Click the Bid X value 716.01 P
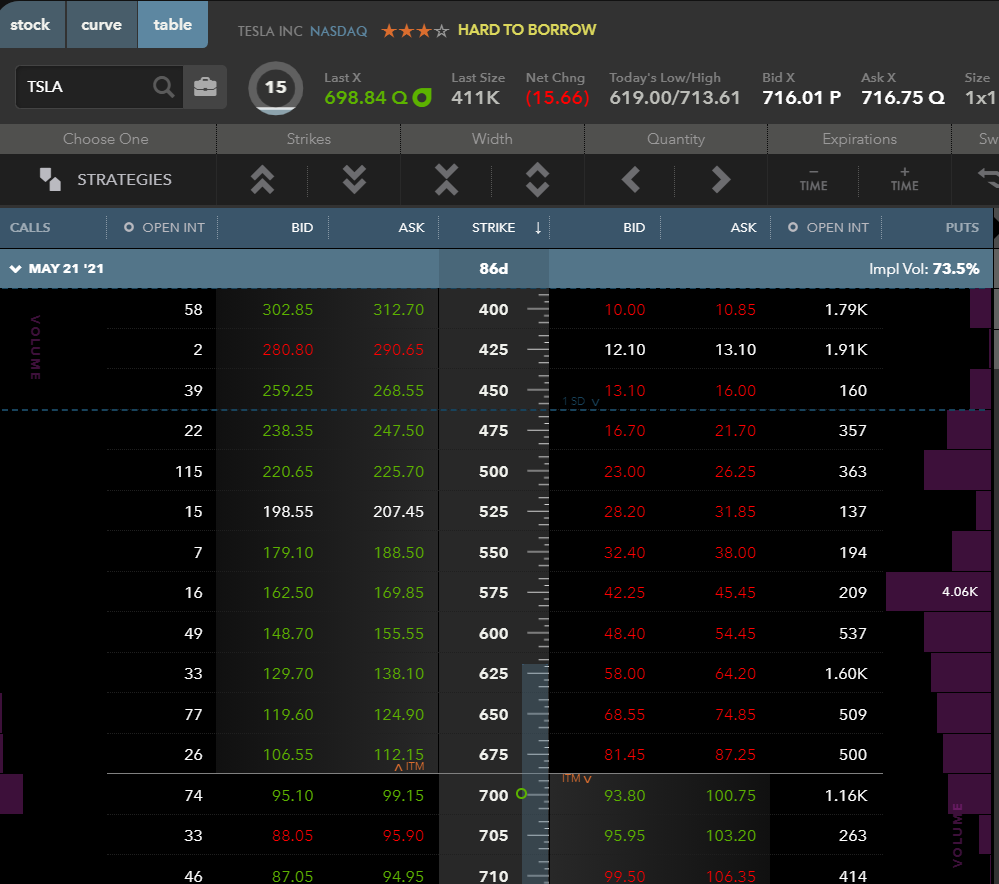Screen dimensions: 999x884 [801, 98]
